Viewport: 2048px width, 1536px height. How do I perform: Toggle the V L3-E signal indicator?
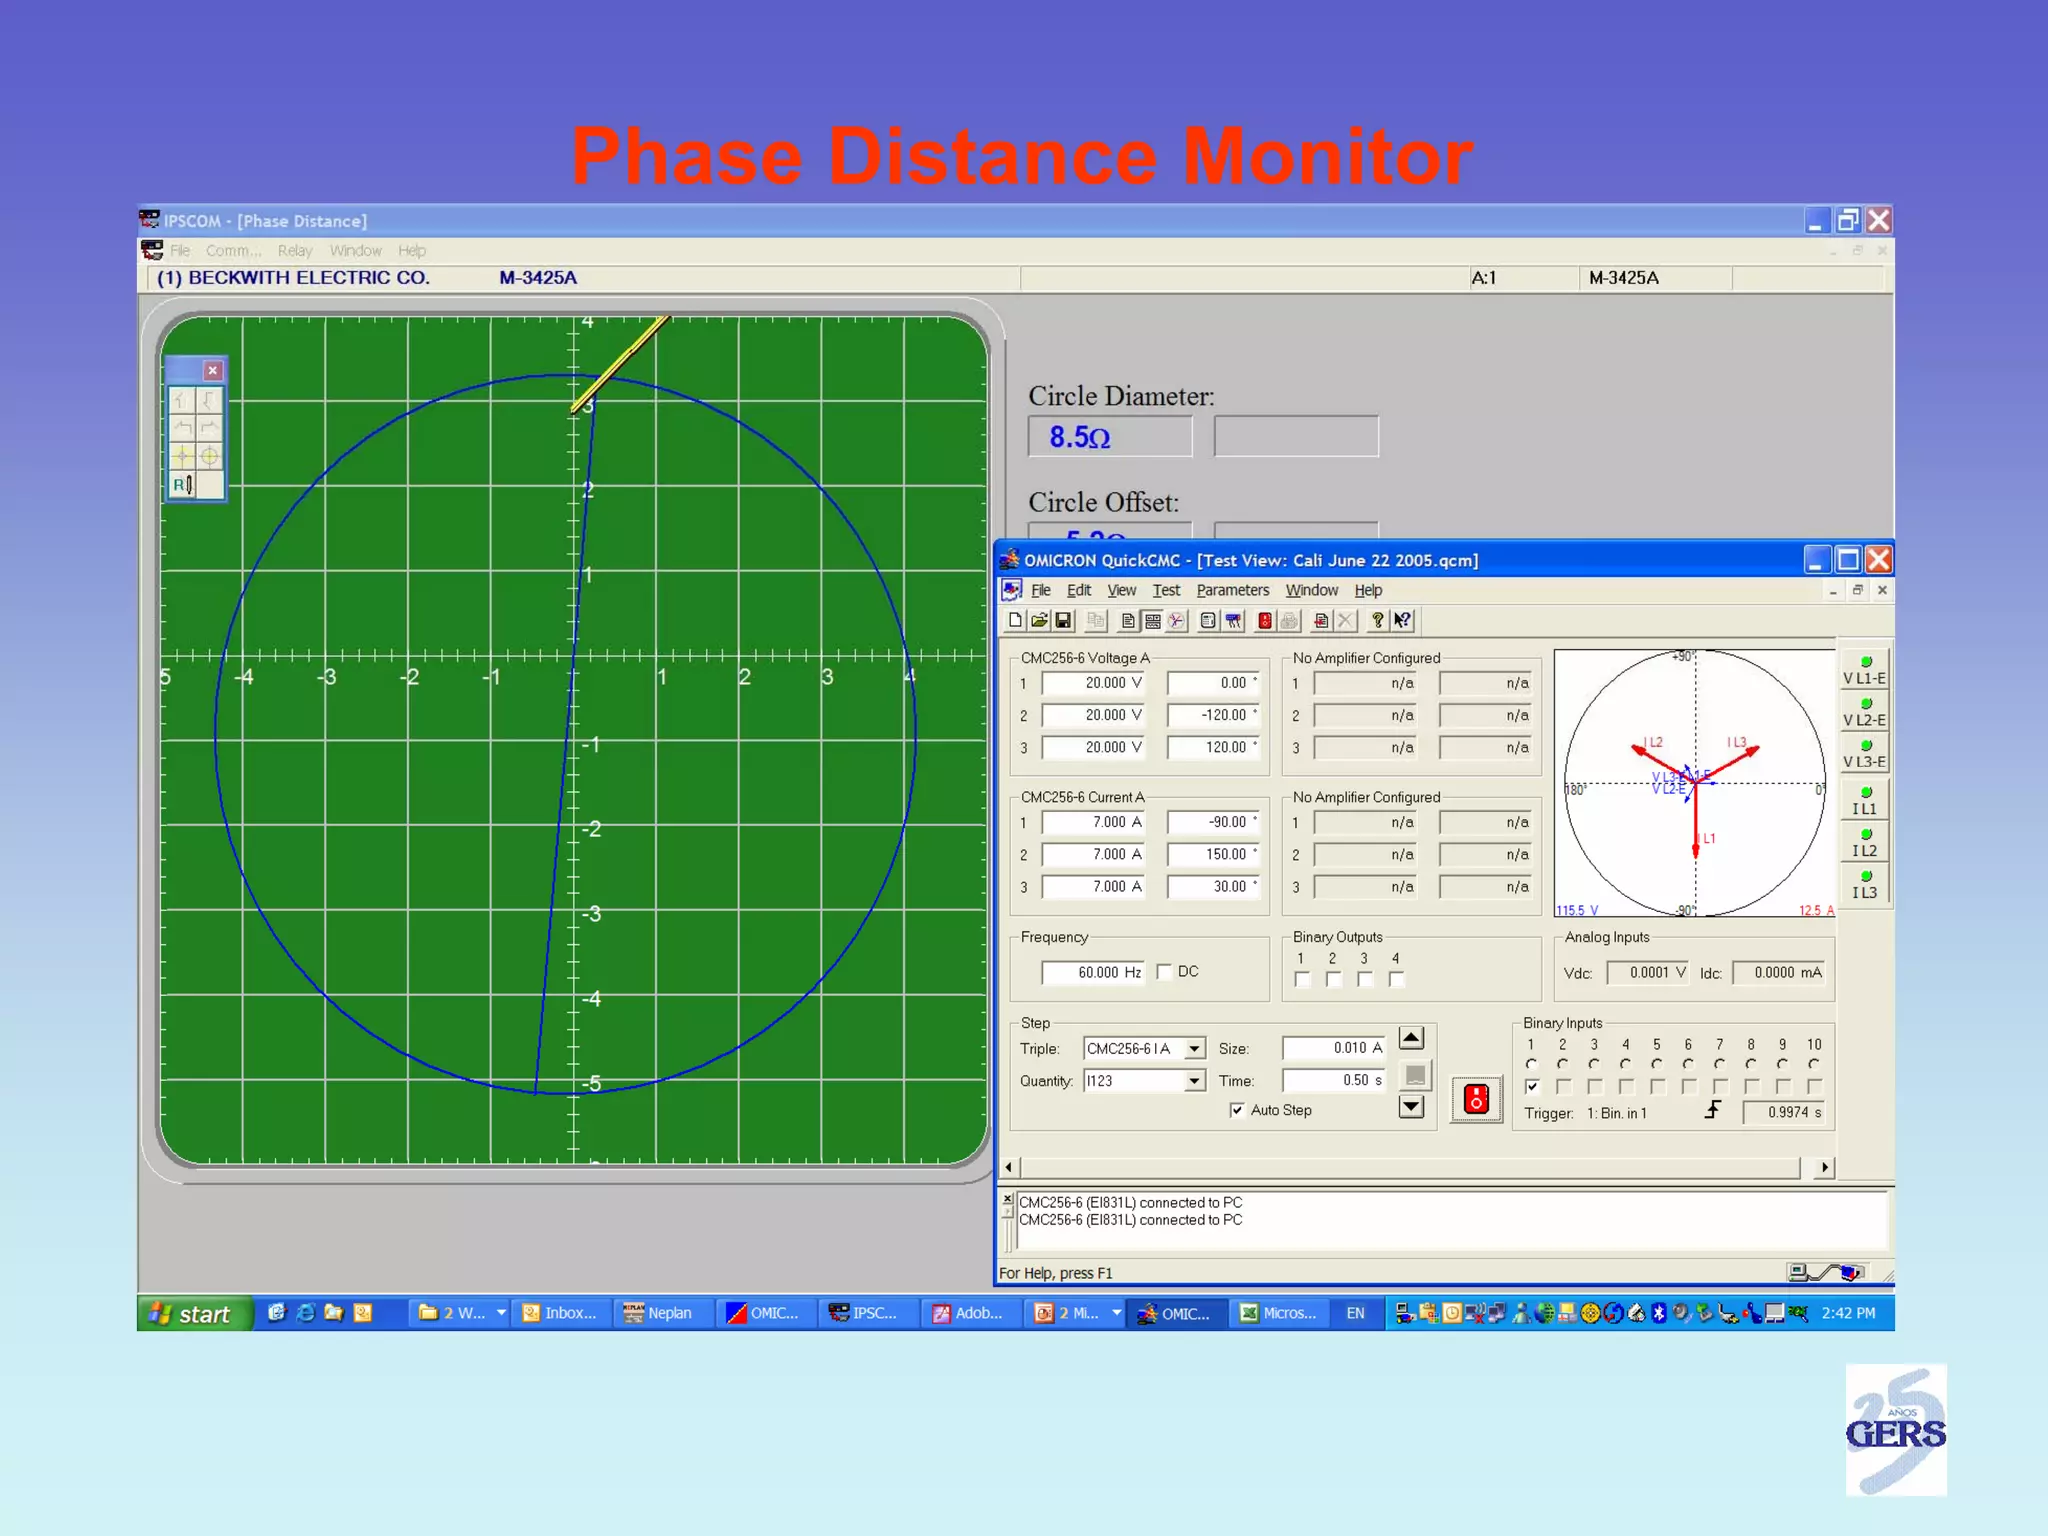pyautogui.click(x=1864, y=753)
